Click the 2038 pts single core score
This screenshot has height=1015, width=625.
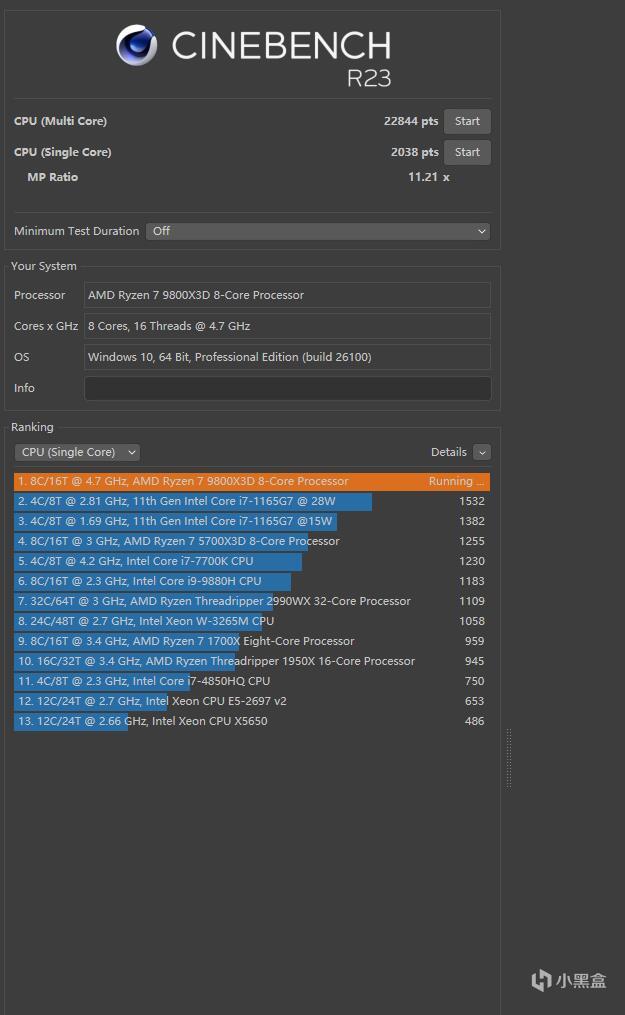click(x=415, y=152)
